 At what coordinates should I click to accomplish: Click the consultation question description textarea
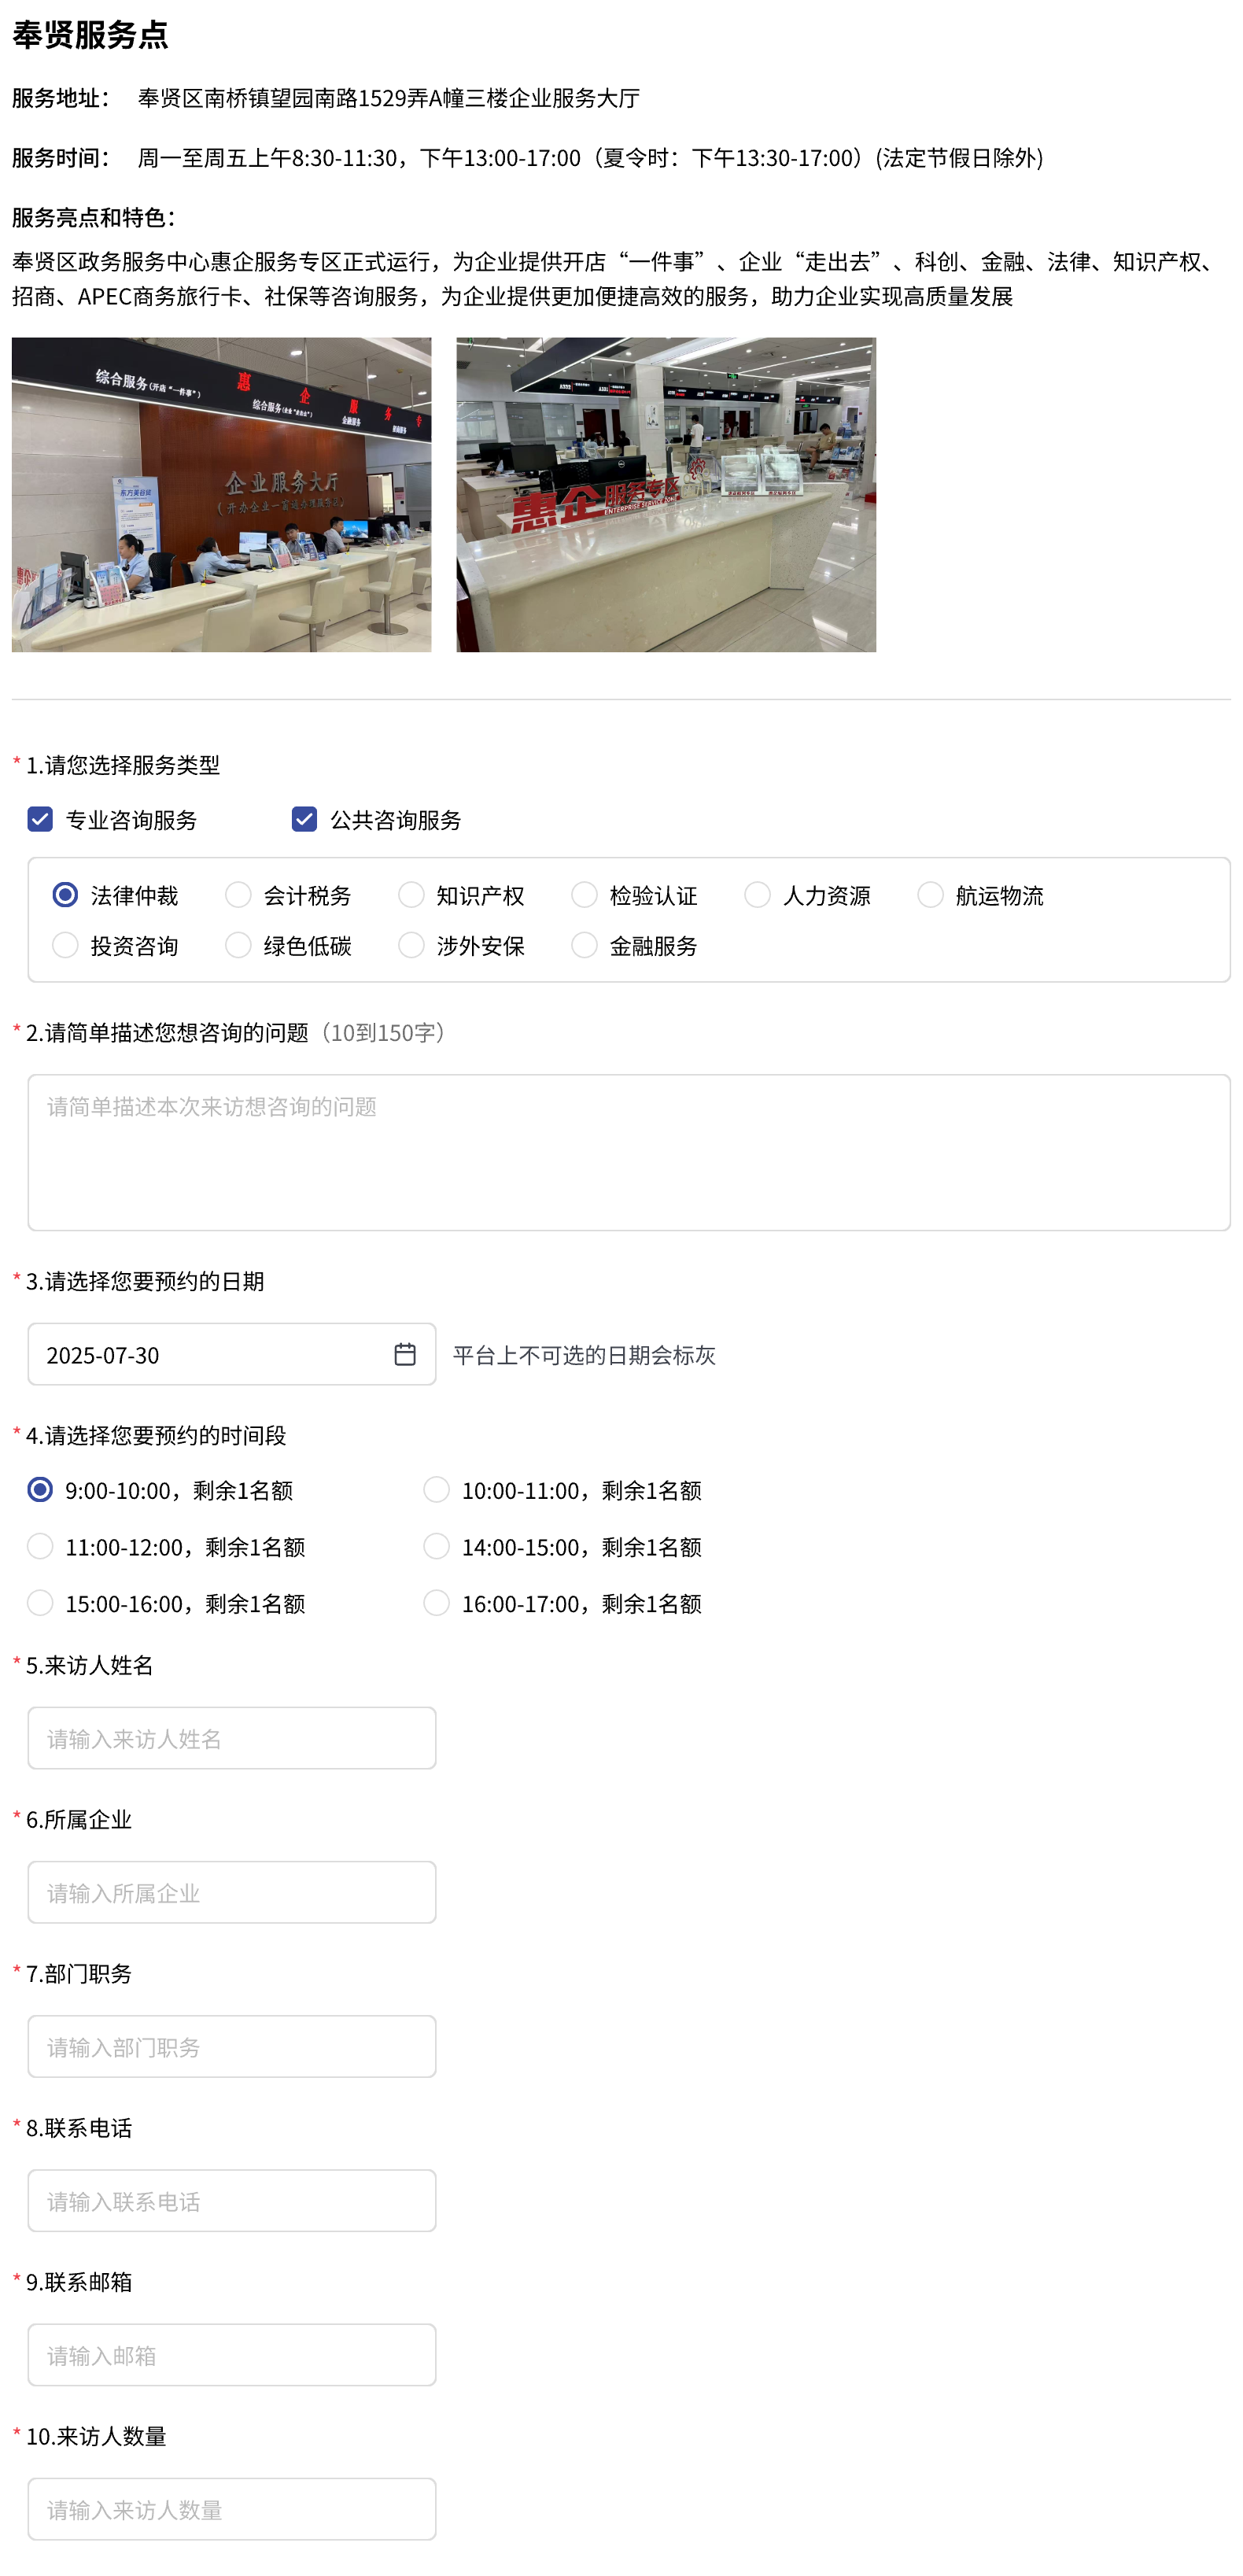pyautogui.click(x=628, y=1152)
